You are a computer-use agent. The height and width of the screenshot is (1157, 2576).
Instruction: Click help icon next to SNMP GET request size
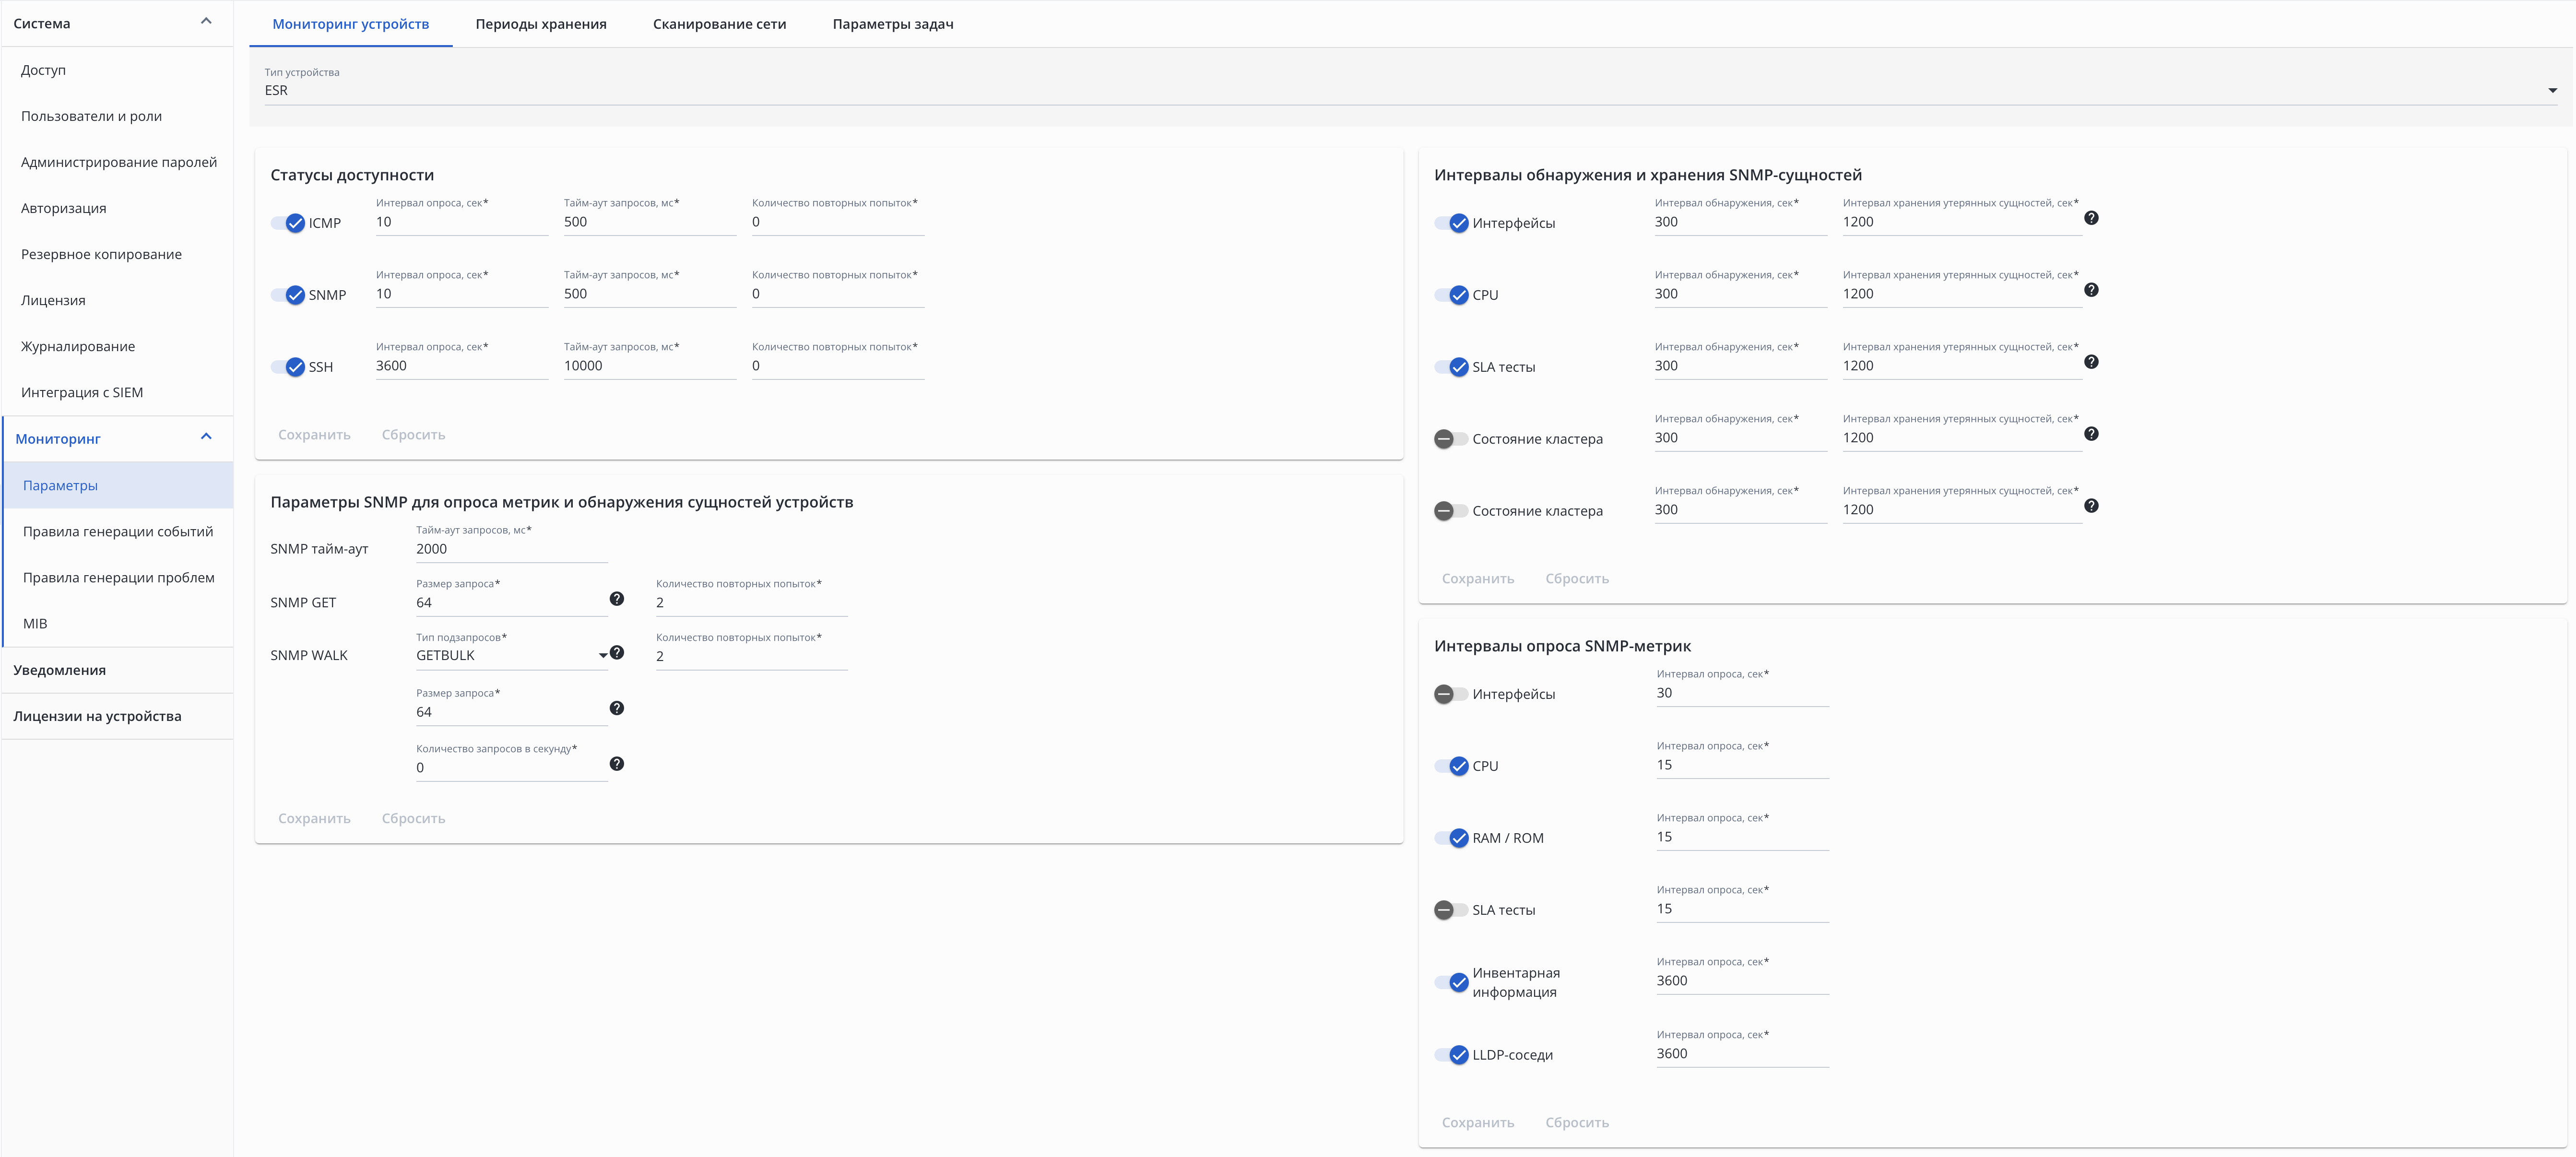click(x=616, y=599)
